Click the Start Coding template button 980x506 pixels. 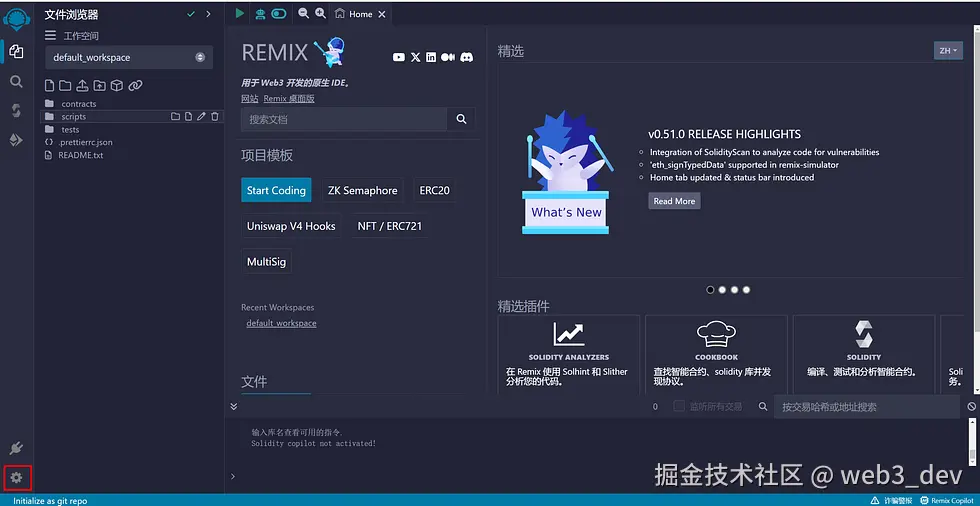click(276, 191)
